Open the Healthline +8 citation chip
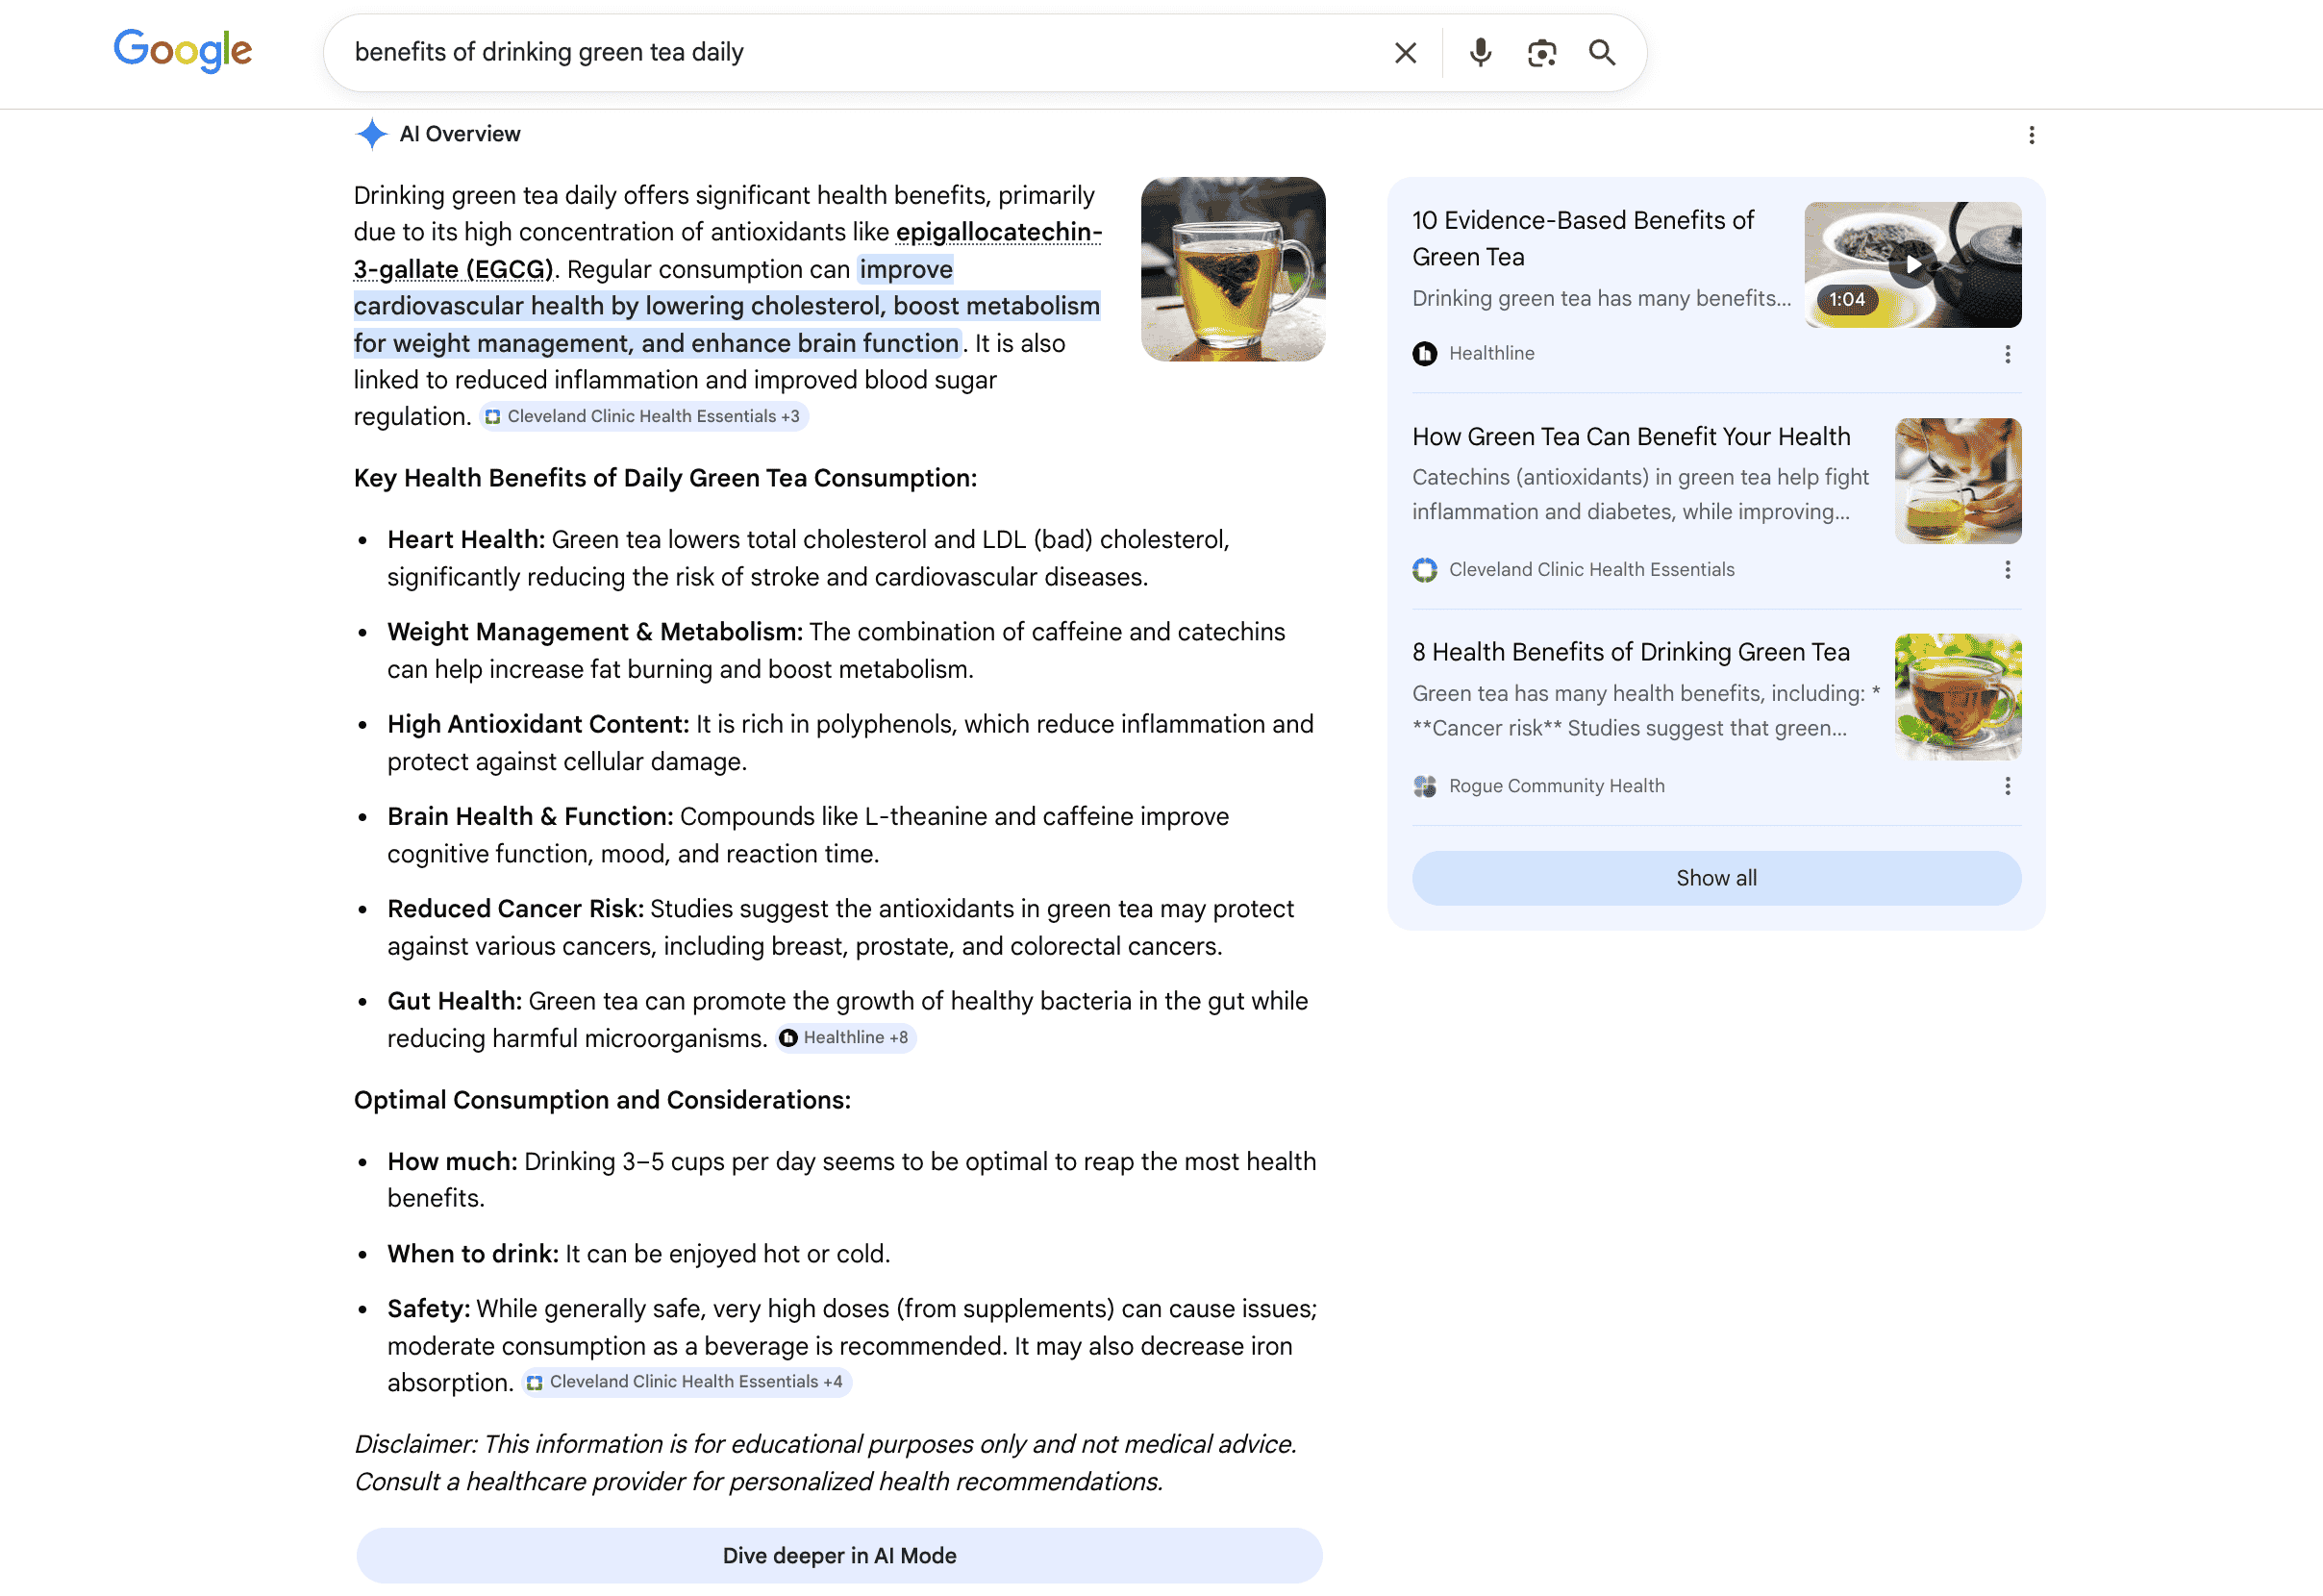This screenshot has width=2323, height=1596. point(846,1038)
